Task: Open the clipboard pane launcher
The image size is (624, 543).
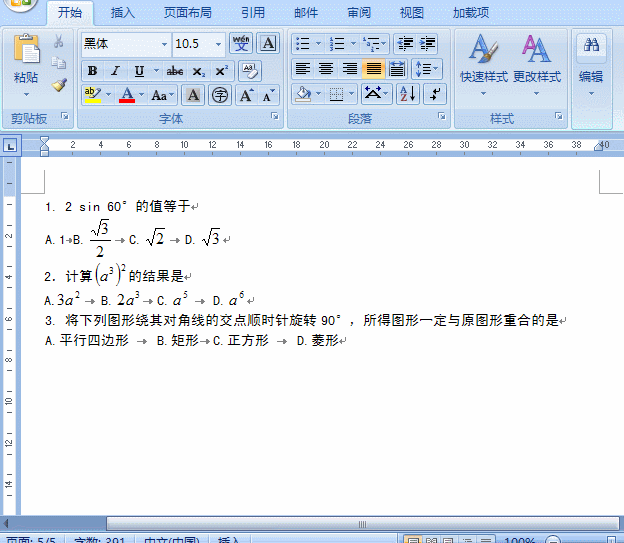Action: pyautogui.click(x=64, y=116)
